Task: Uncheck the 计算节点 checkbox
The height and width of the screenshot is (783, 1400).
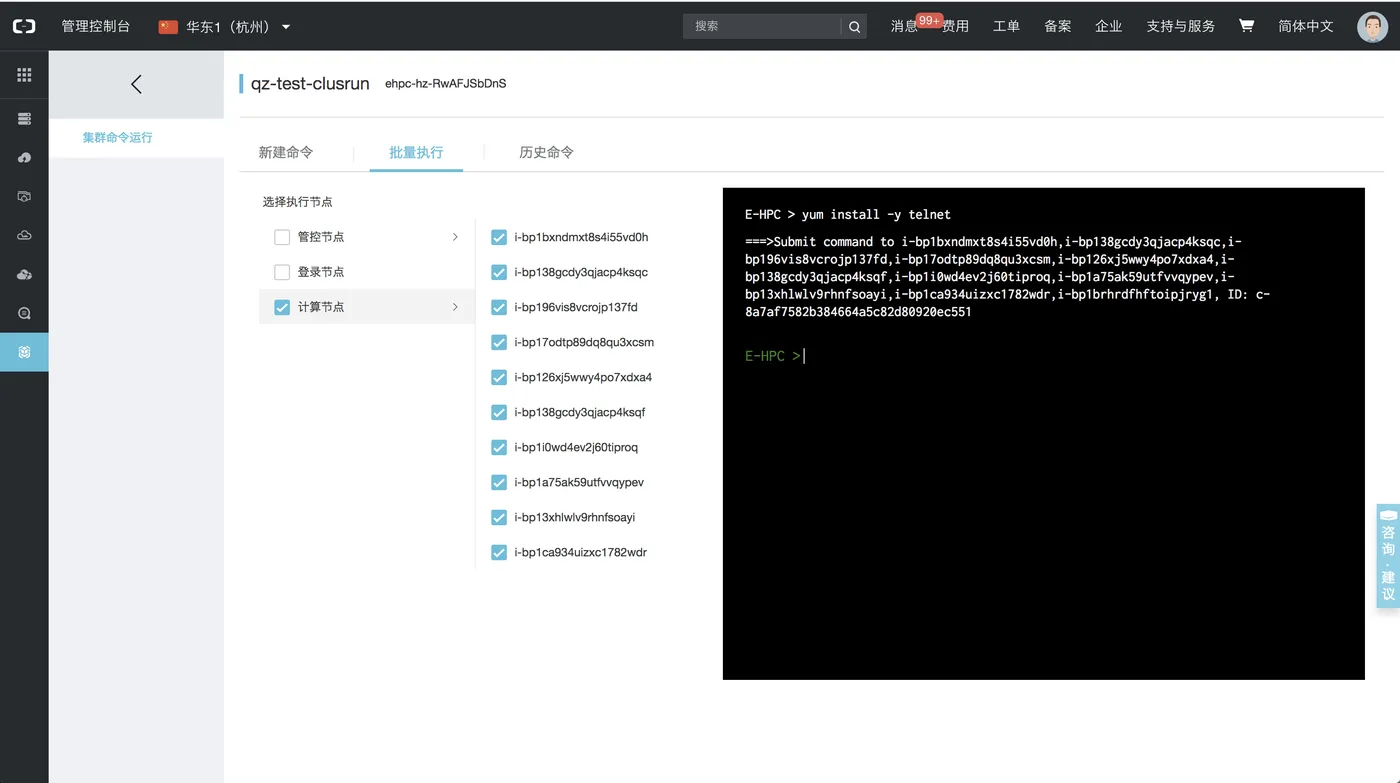Action: 282,307
